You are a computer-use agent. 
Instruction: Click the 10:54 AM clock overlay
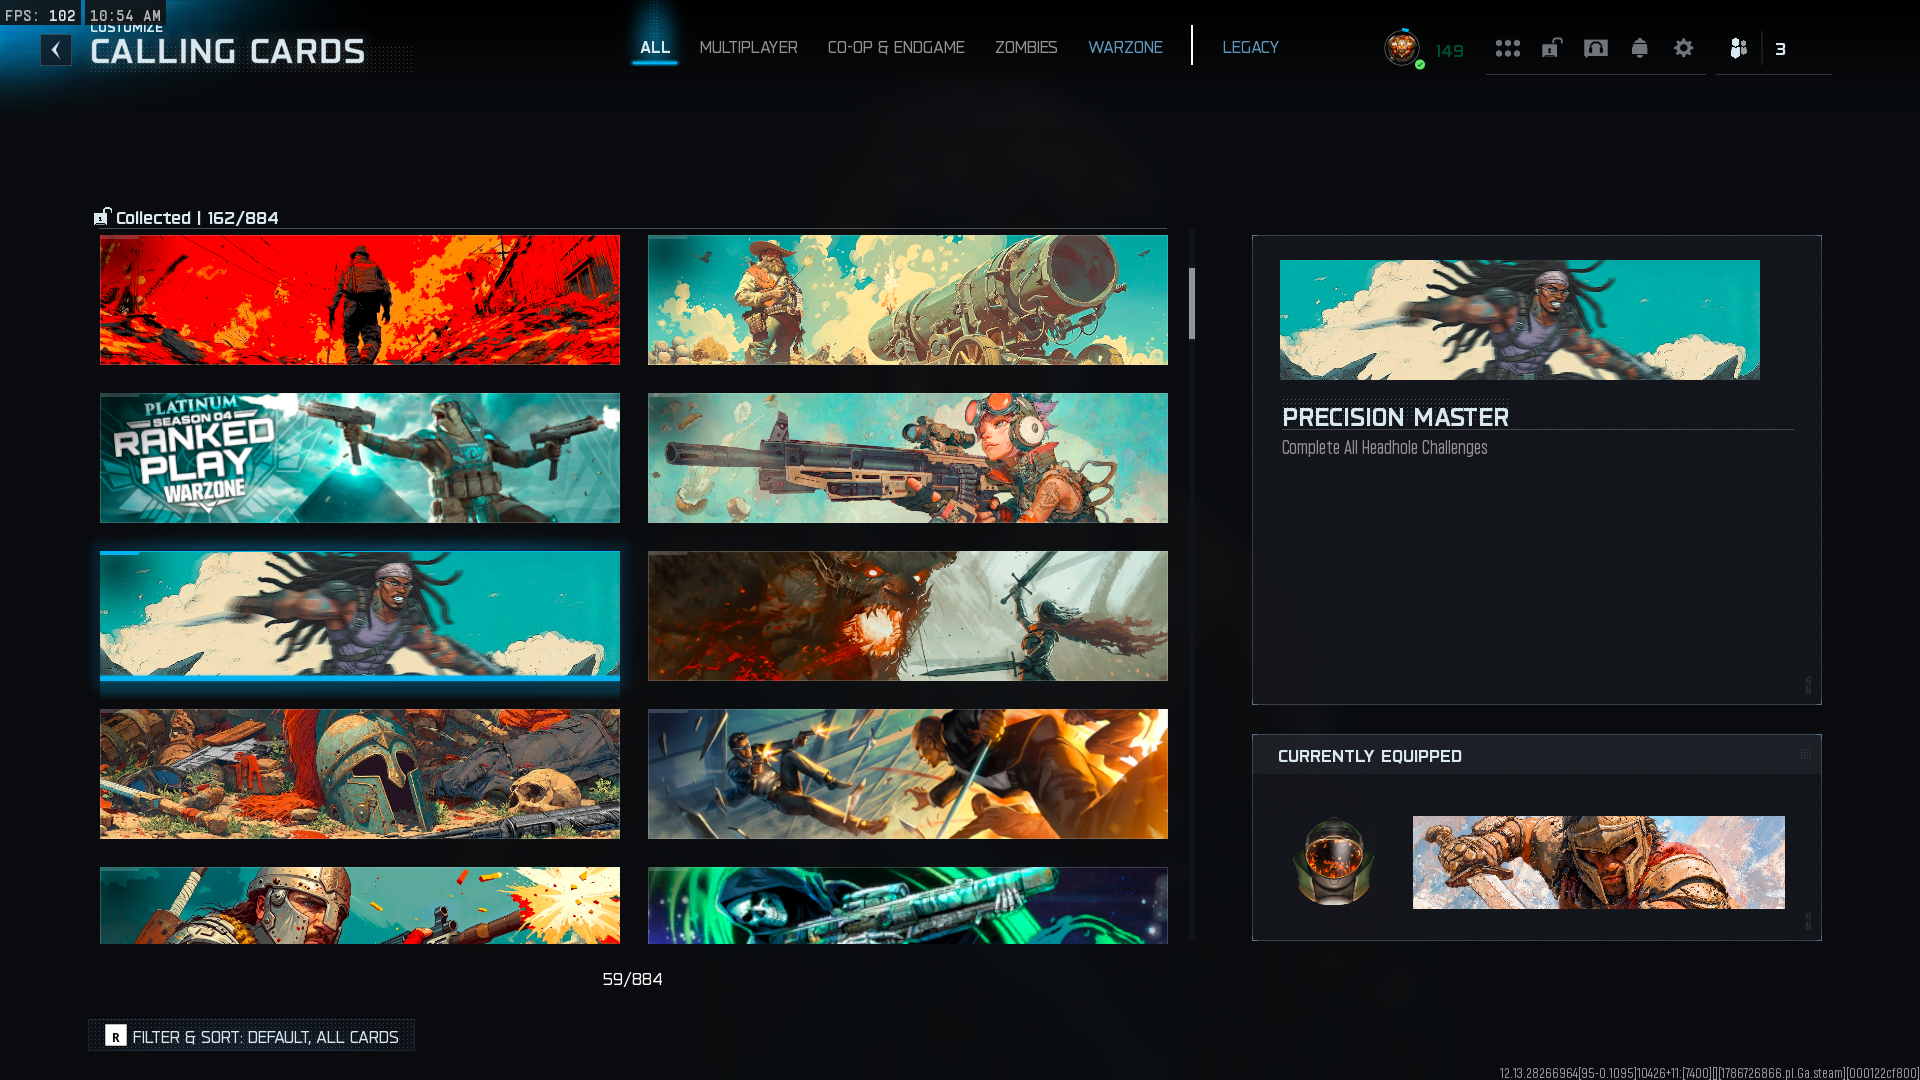pyautogui.click(x=125, y=15)
